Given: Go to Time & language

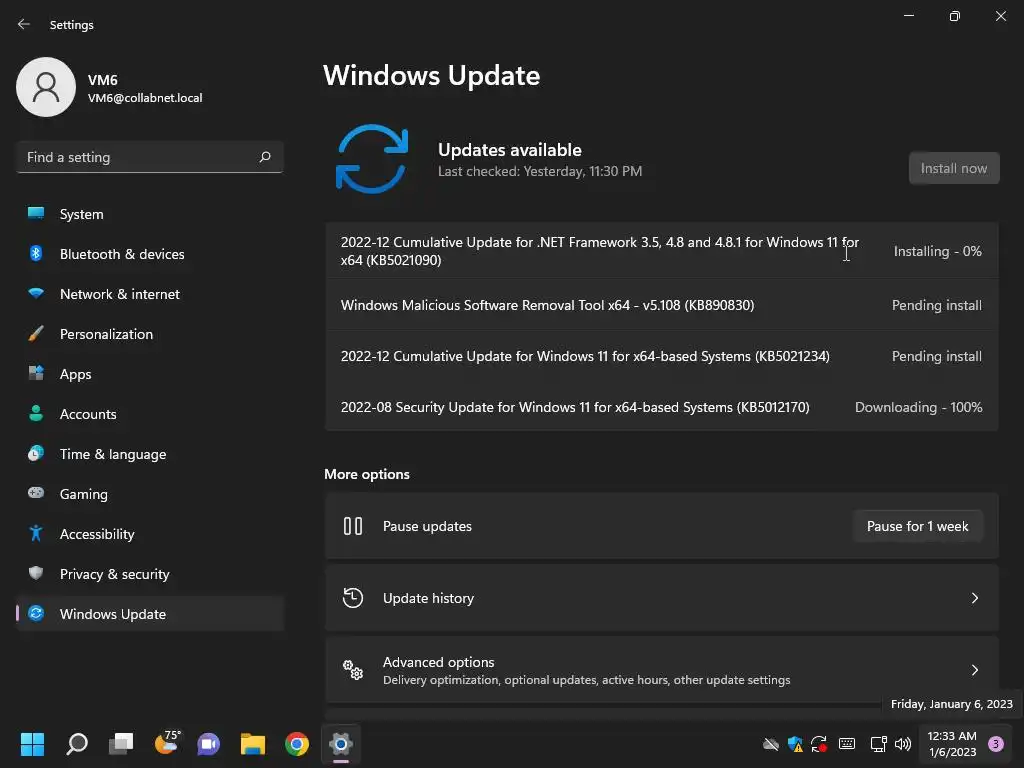Looking at the screenshot, I should point(150,454).
